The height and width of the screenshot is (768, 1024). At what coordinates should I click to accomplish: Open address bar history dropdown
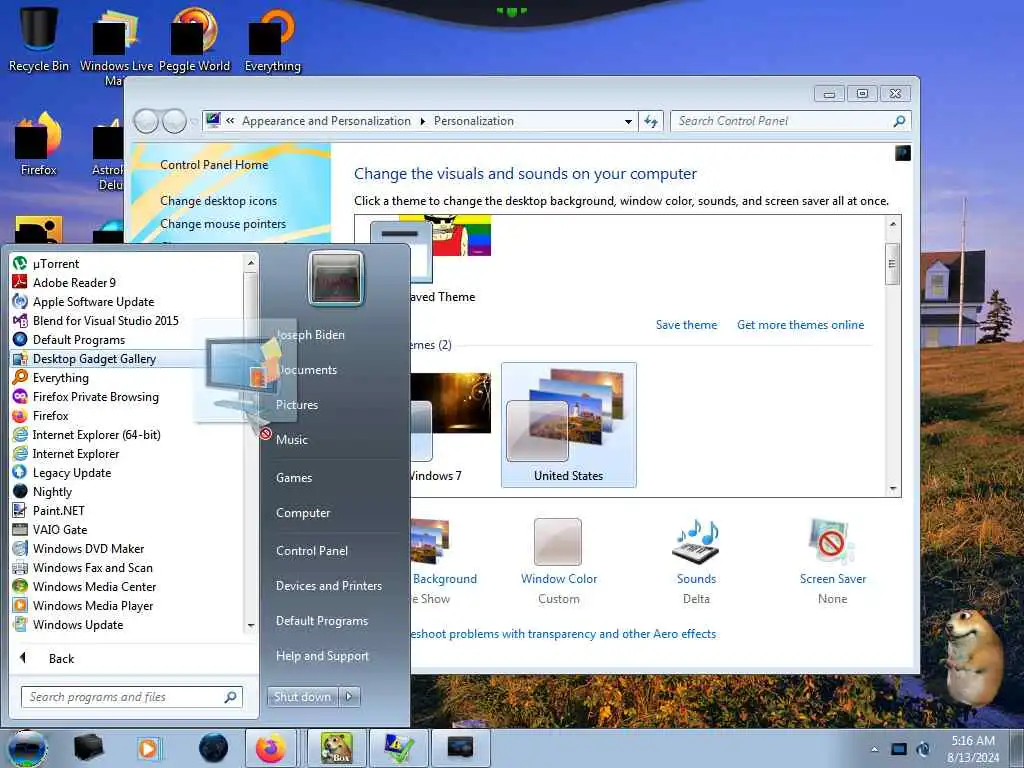pyautogui.click(x=628, y=121)
